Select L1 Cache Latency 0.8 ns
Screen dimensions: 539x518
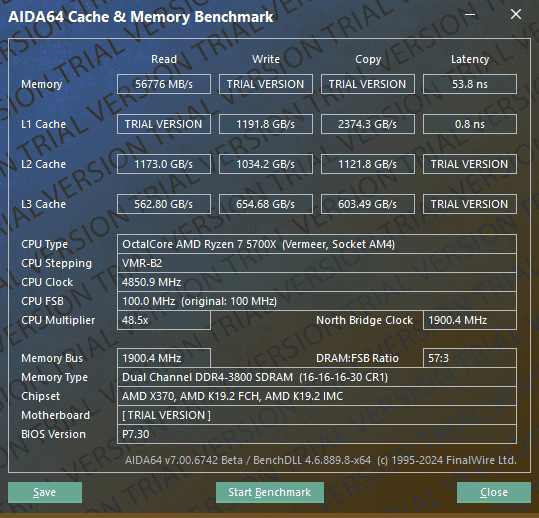[470, 124]
